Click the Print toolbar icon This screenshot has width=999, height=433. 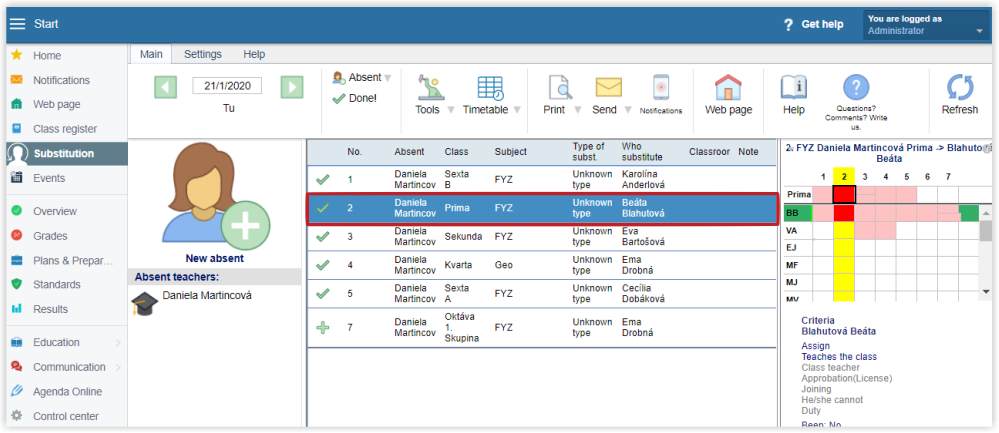559,88
